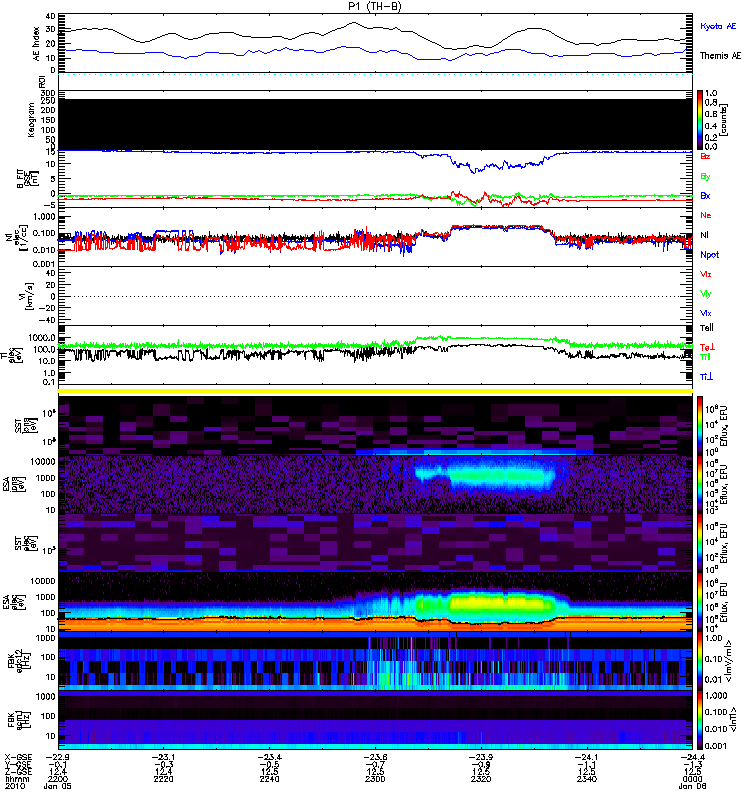Image resolution: width=750 pixels, height=800 pixels.
Task: Click the FBK nT color bar
Action: click(700, 720)
